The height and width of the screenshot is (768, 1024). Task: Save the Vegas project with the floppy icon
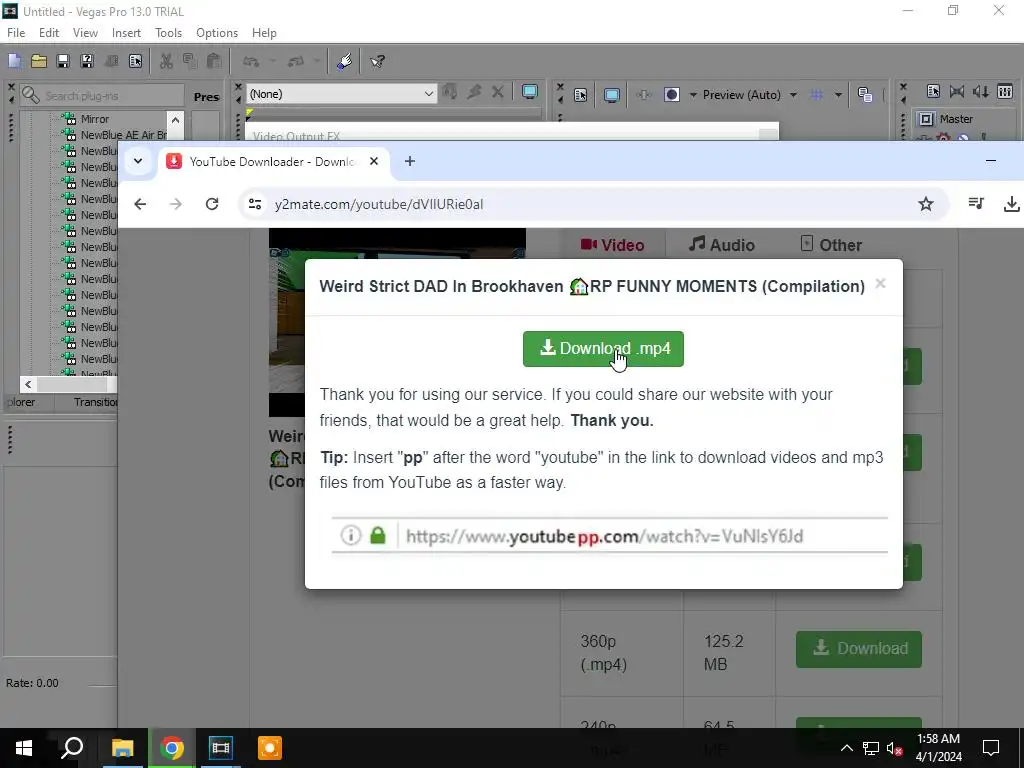[63, 61]
